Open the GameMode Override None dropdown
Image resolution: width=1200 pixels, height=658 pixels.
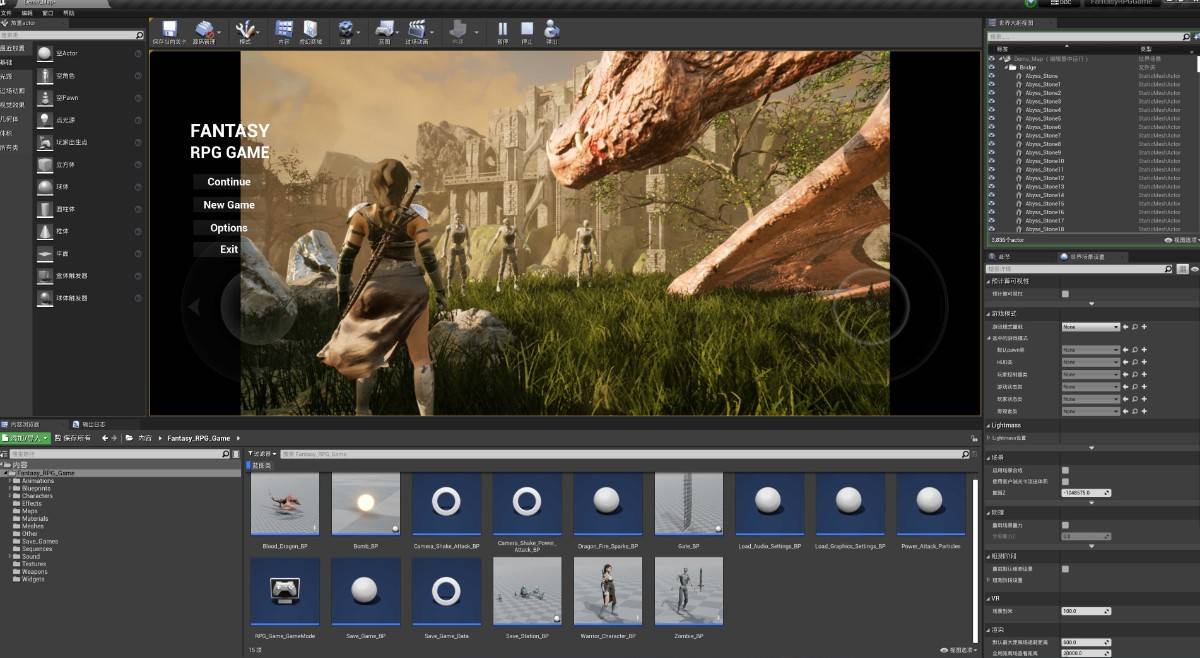1091,327
